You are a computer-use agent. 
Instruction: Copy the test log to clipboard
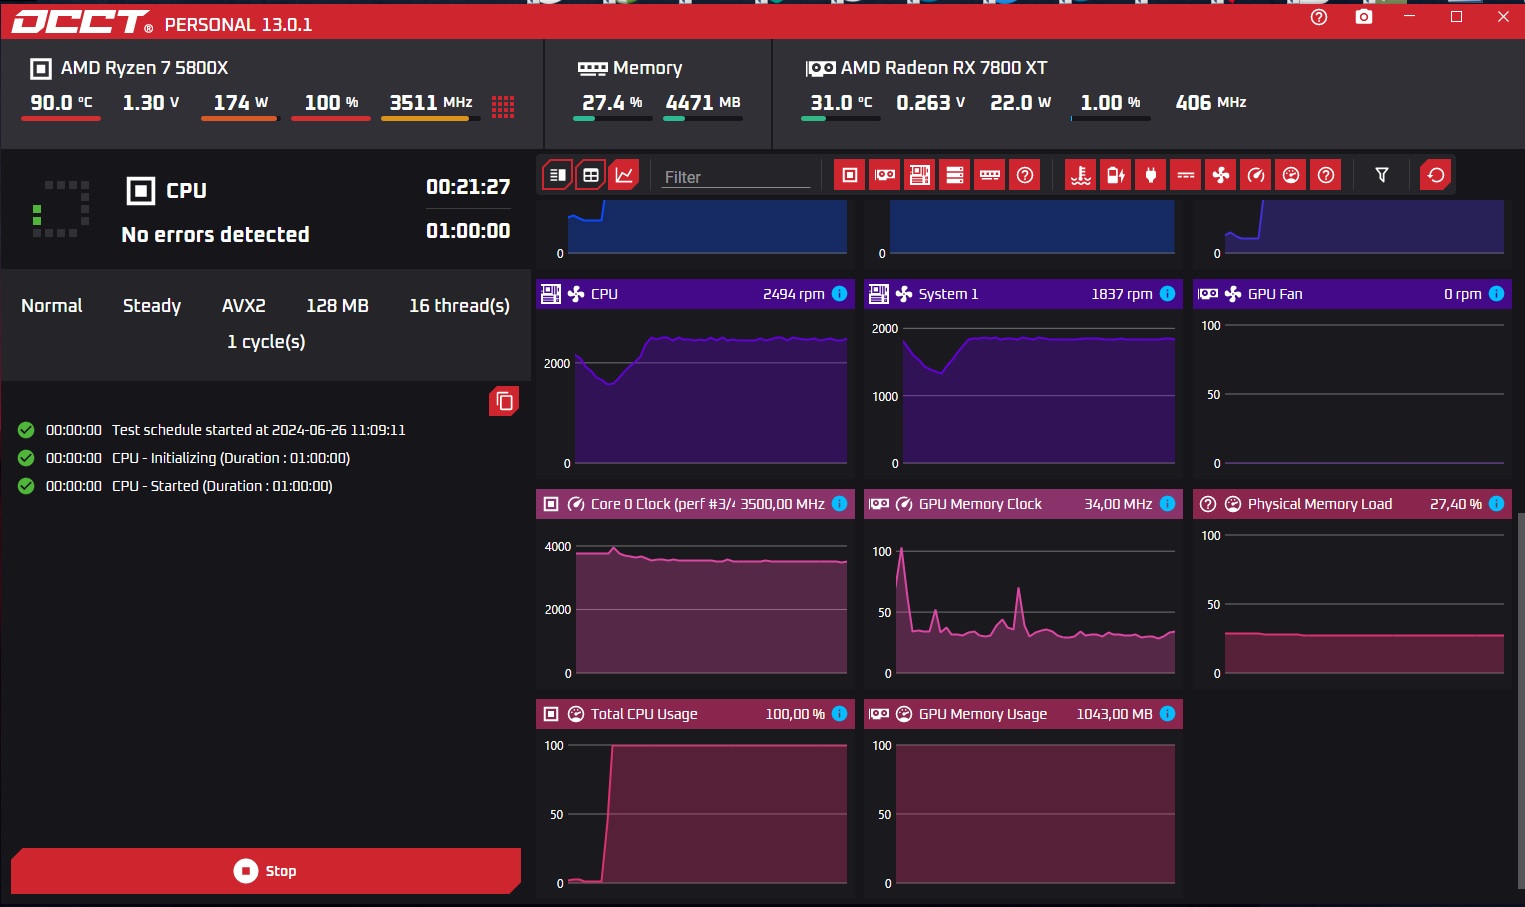tap(504, 401)
